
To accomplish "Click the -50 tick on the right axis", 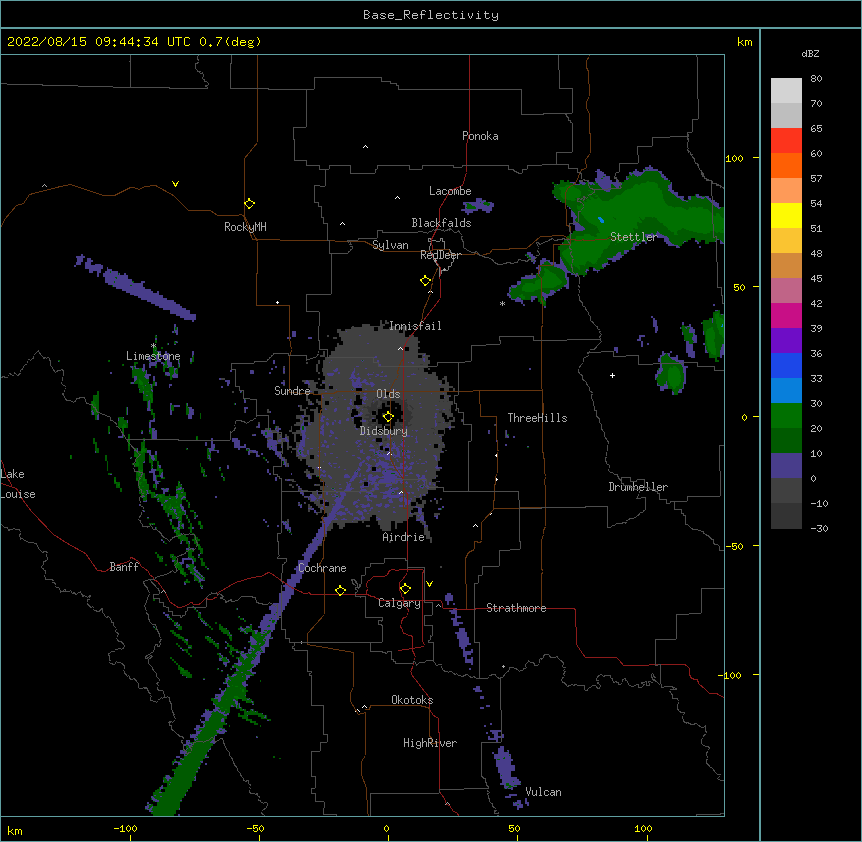I will pos(734,546).
